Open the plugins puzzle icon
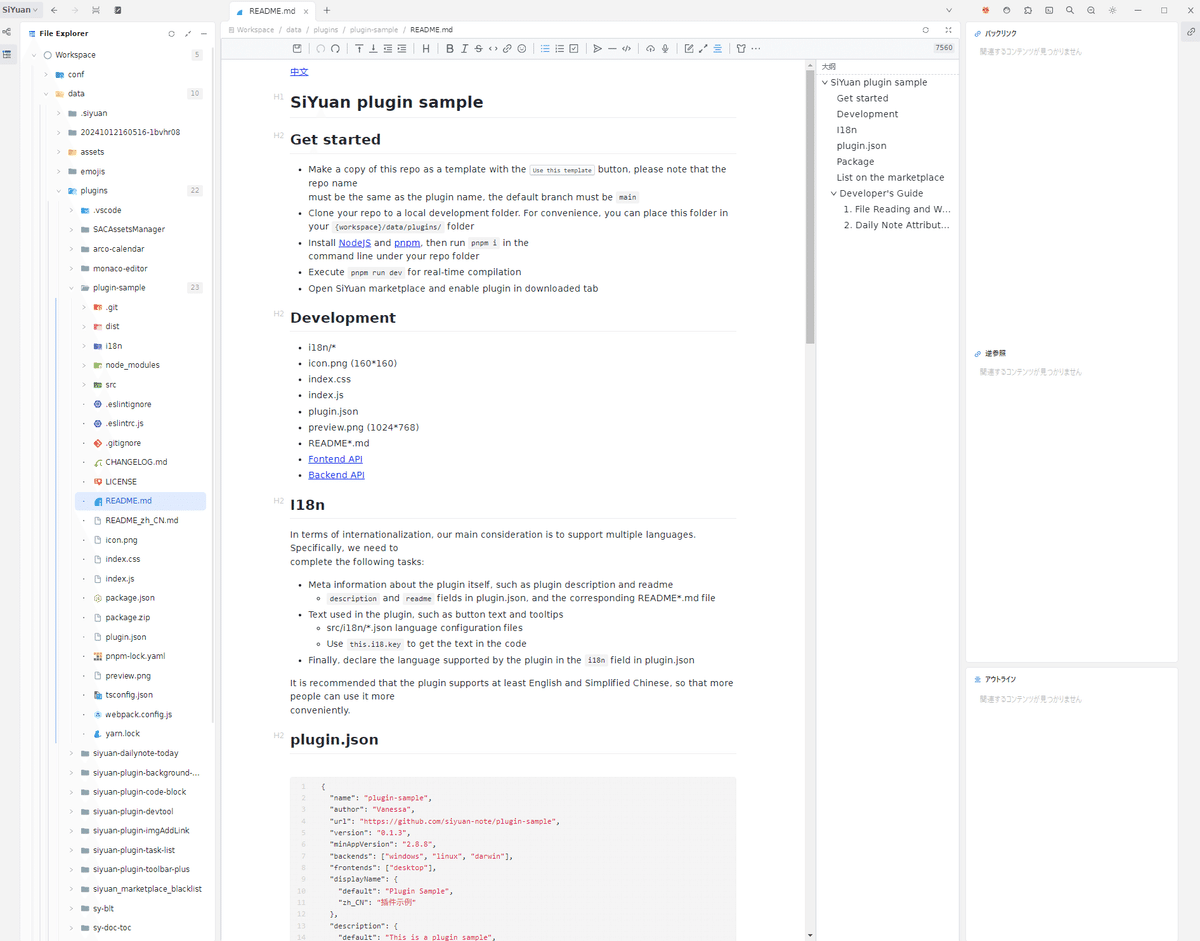 (1028, 10)
